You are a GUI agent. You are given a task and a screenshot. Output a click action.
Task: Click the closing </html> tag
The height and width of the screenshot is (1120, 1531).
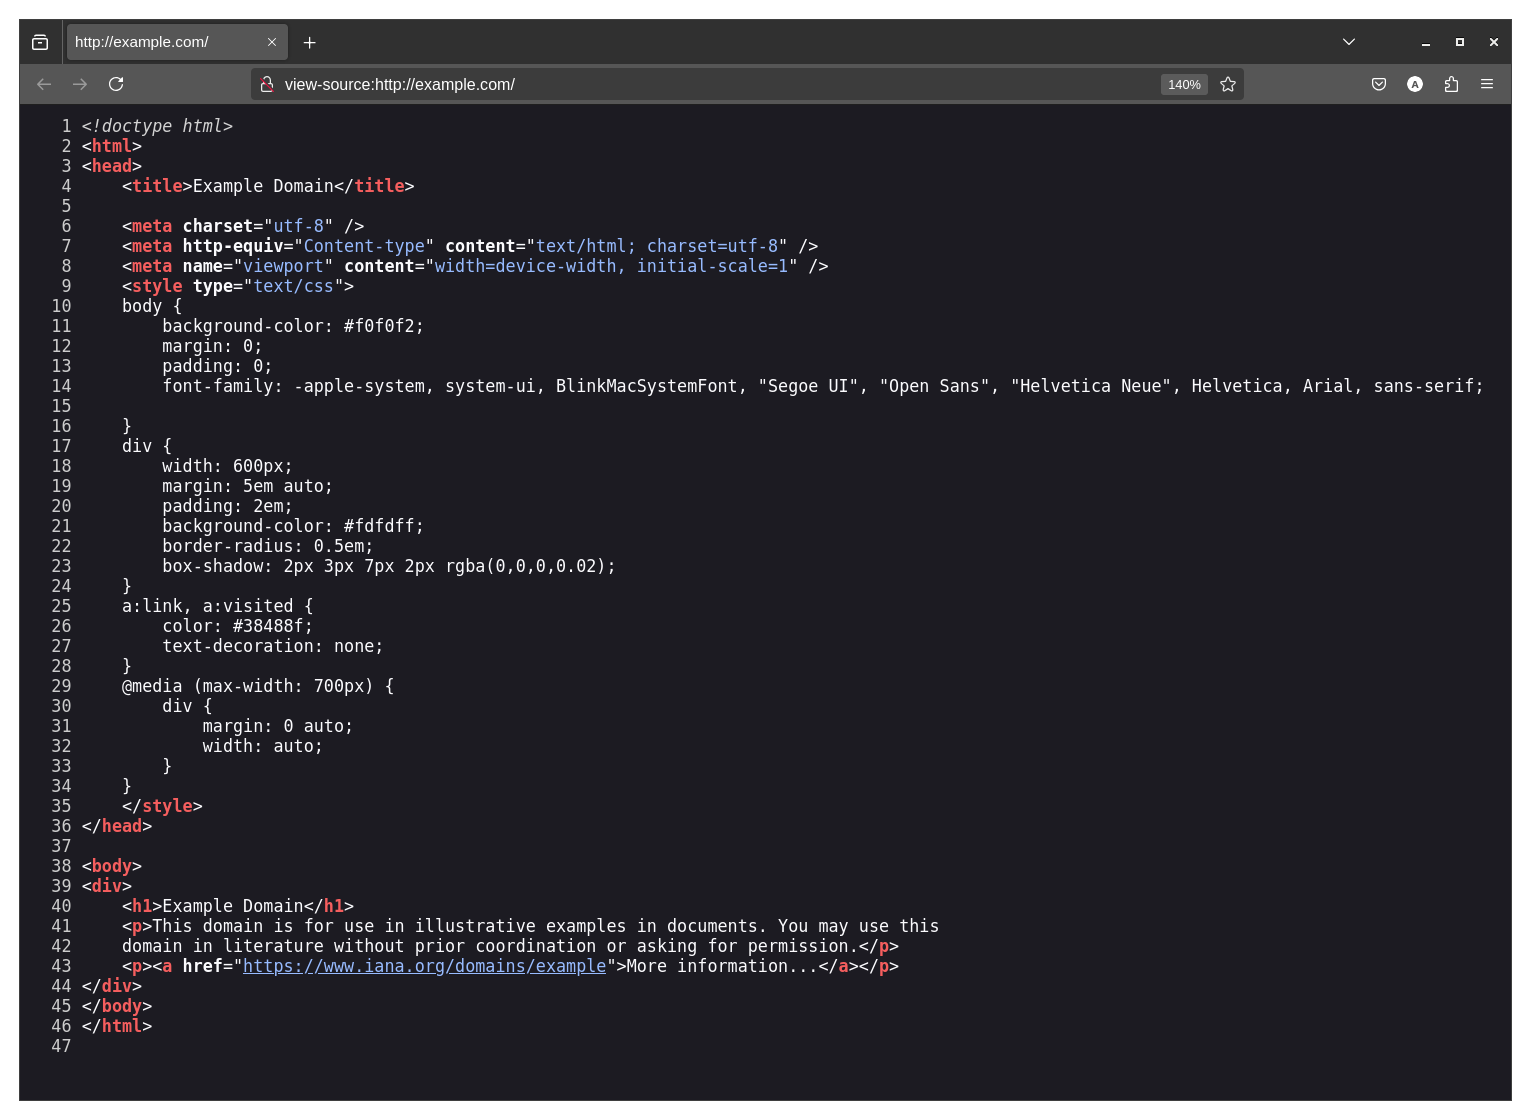(117, 1026)
